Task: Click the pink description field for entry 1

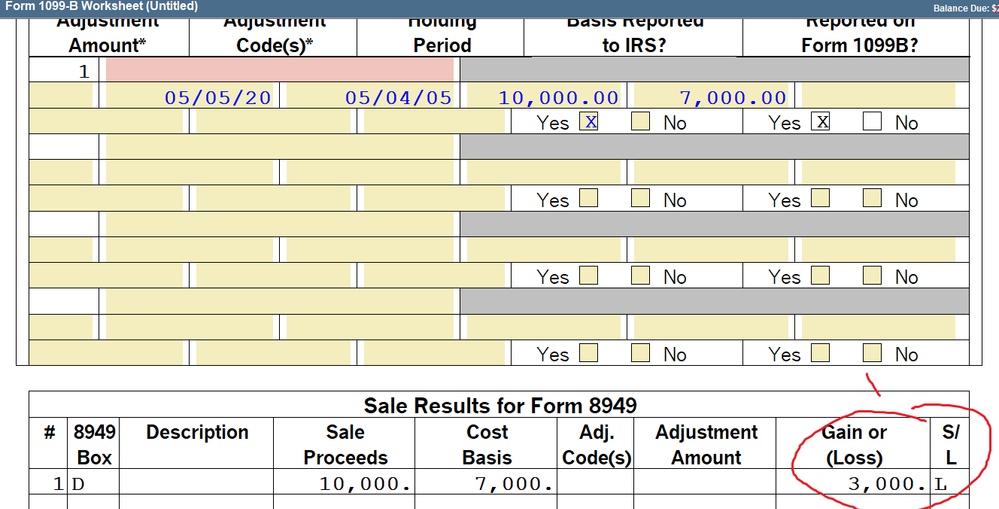Action: coord(279,70)
